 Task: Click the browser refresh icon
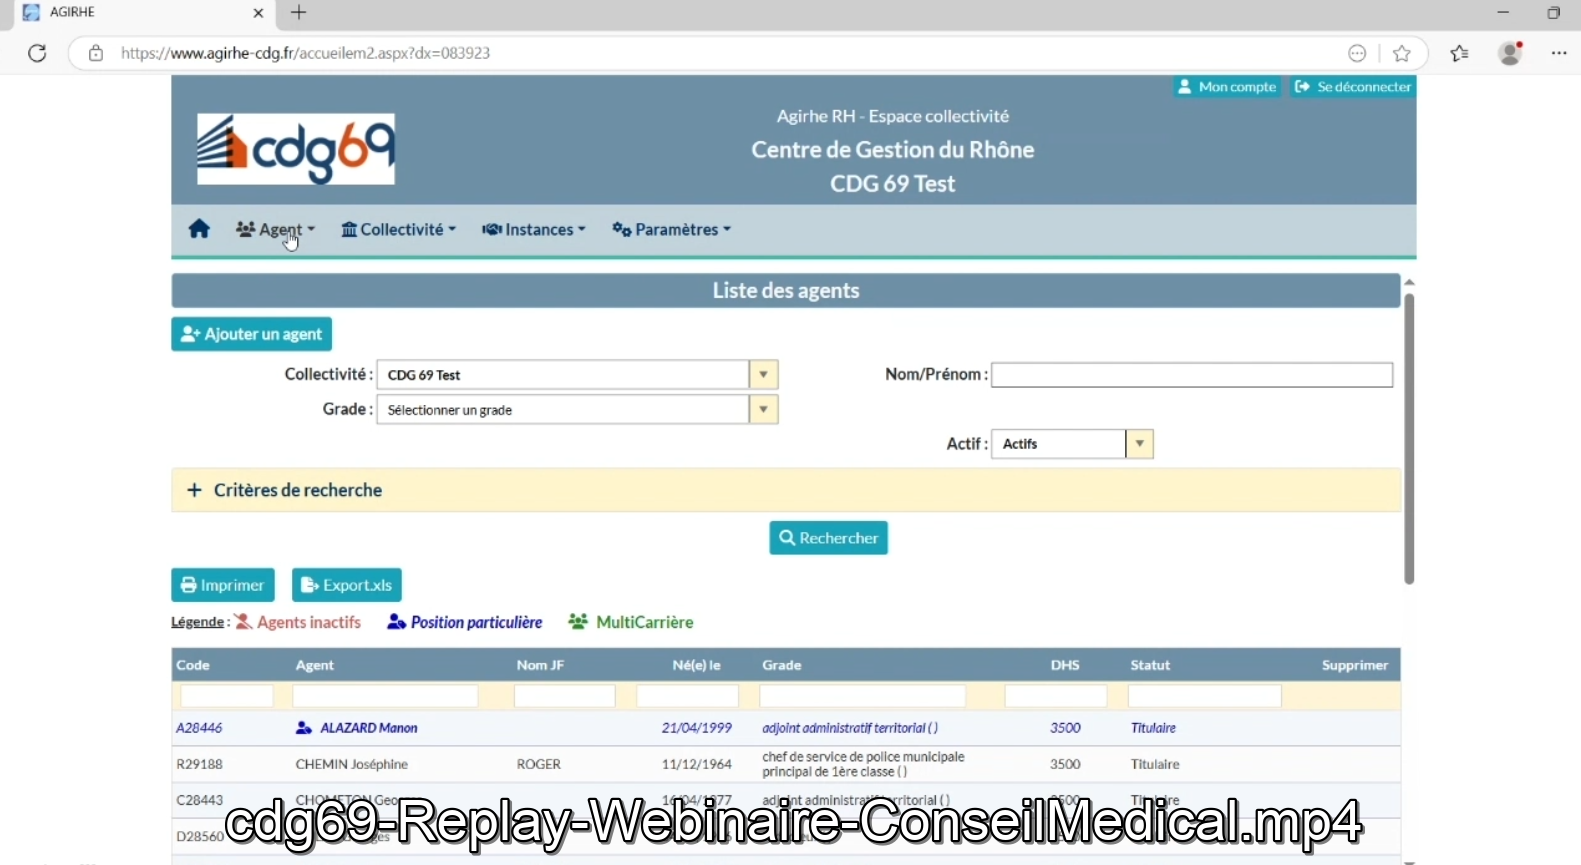tap(37, 53)
